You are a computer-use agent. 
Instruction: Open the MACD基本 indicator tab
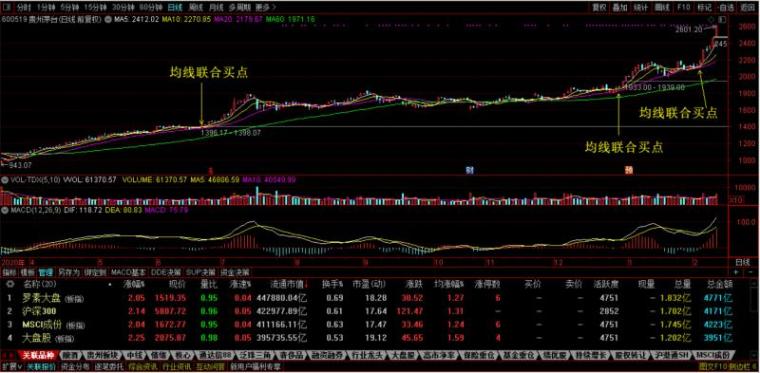[x=129, y=272]
